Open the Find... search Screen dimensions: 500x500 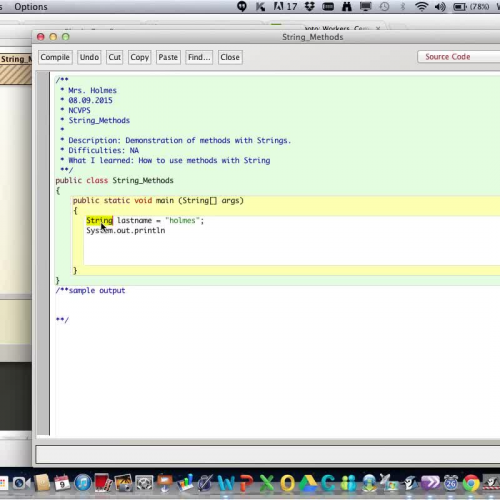(199, 57)
